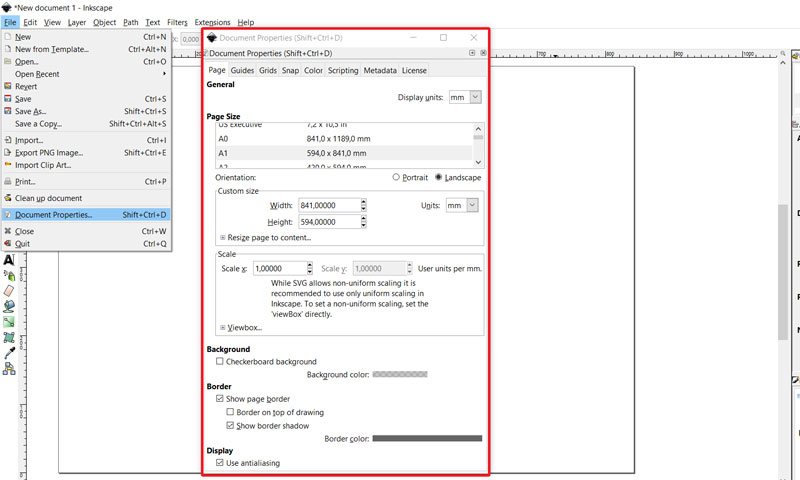Click Document Properties... in File menu
Viewport: 800px width, 480px height.
pos(86,215)
